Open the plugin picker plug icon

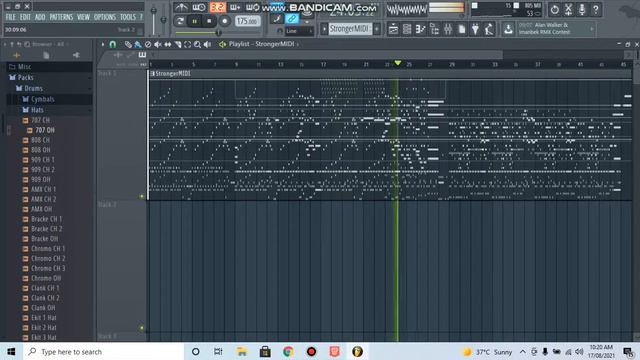476,29
